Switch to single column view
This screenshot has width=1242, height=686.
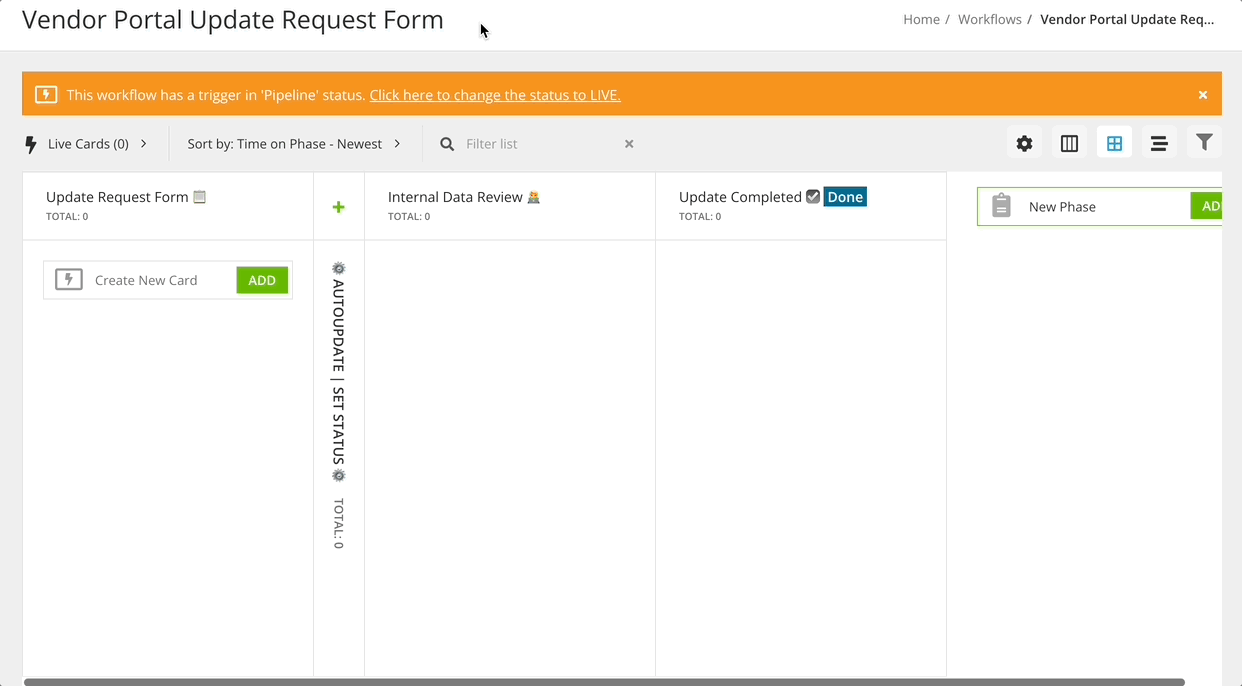click(x=1069, y=143)
